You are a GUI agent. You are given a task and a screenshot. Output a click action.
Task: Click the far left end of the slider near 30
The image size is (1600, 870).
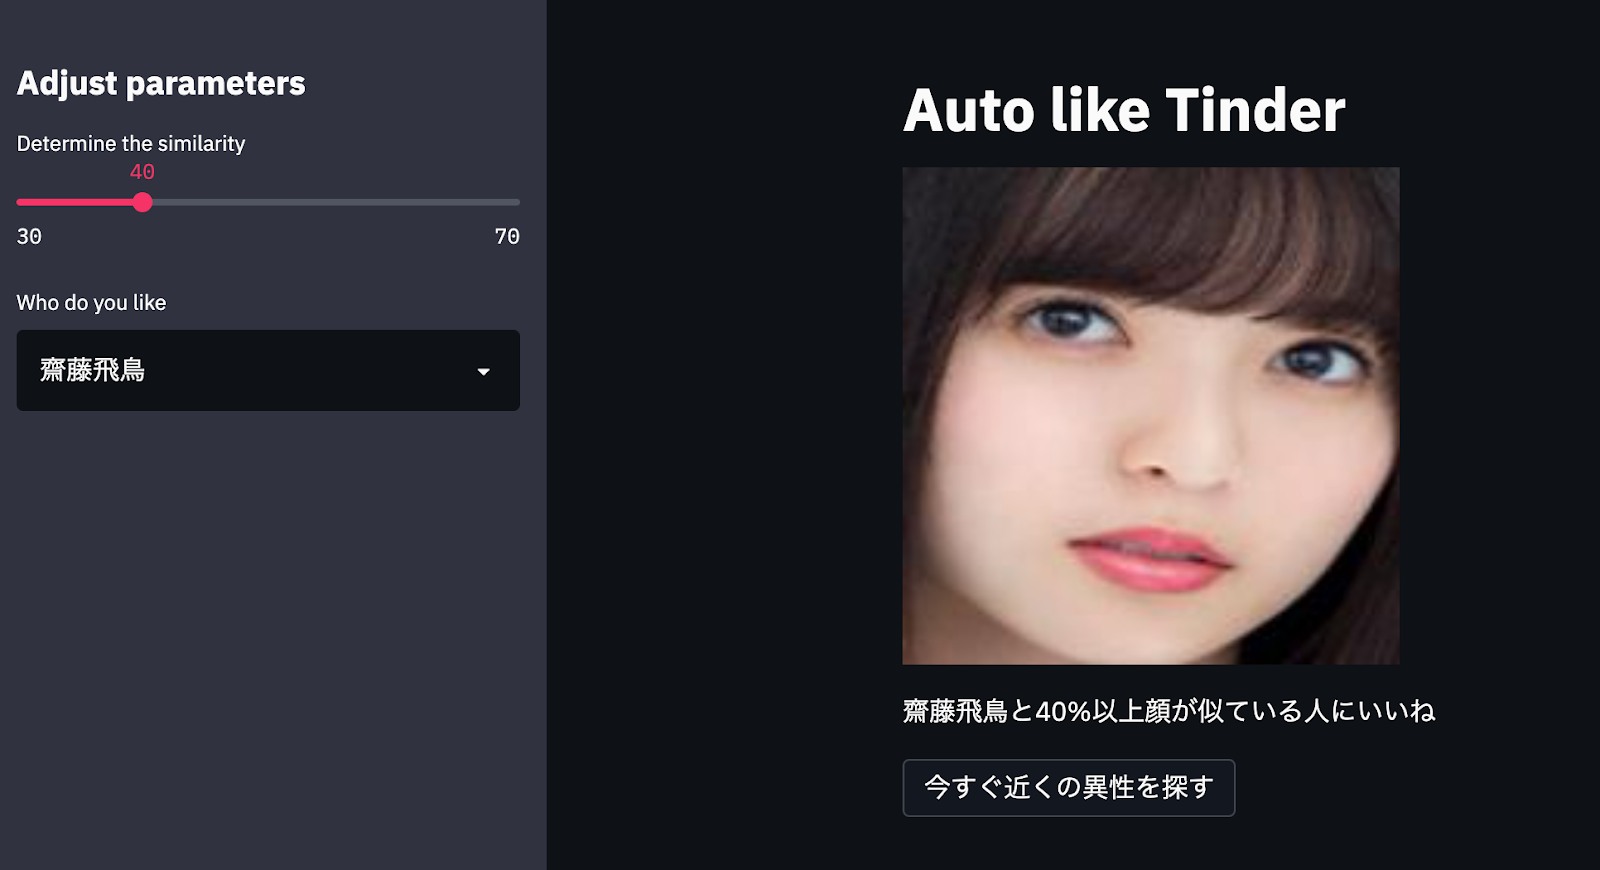20,202
